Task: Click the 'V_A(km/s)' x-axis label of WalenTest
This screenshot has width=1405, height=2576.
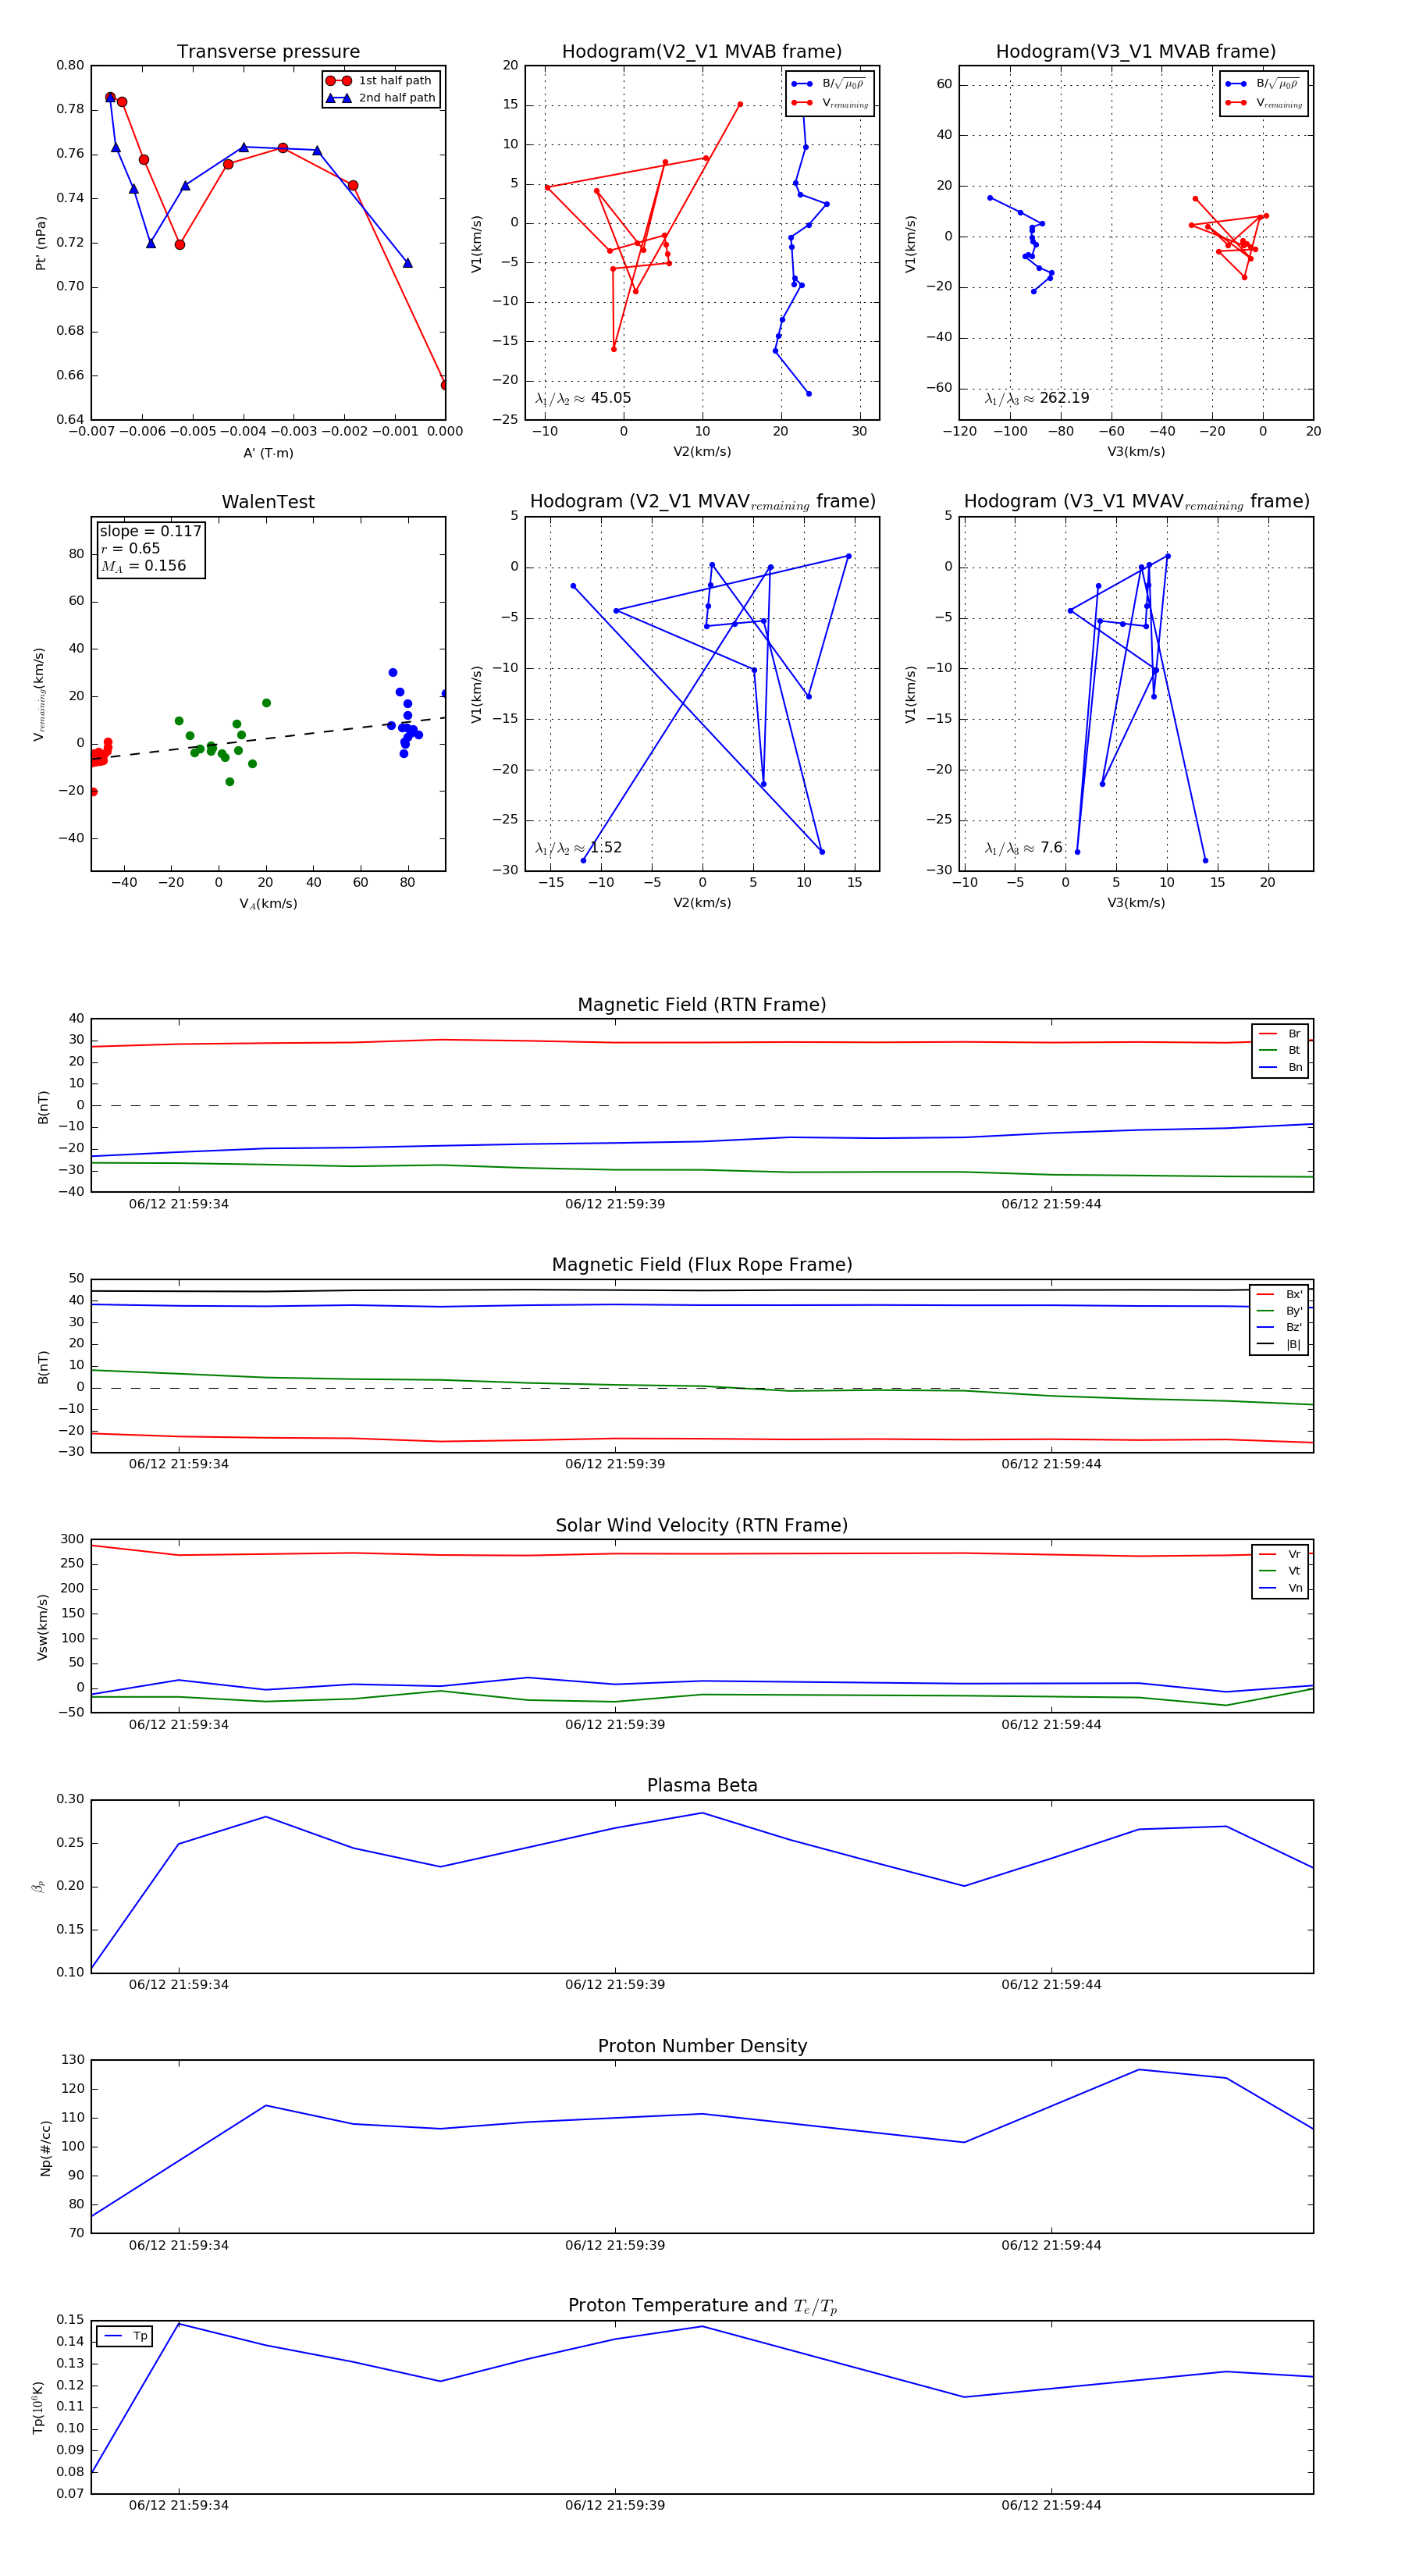Action: pyautogui.click(x=268, y=904)
